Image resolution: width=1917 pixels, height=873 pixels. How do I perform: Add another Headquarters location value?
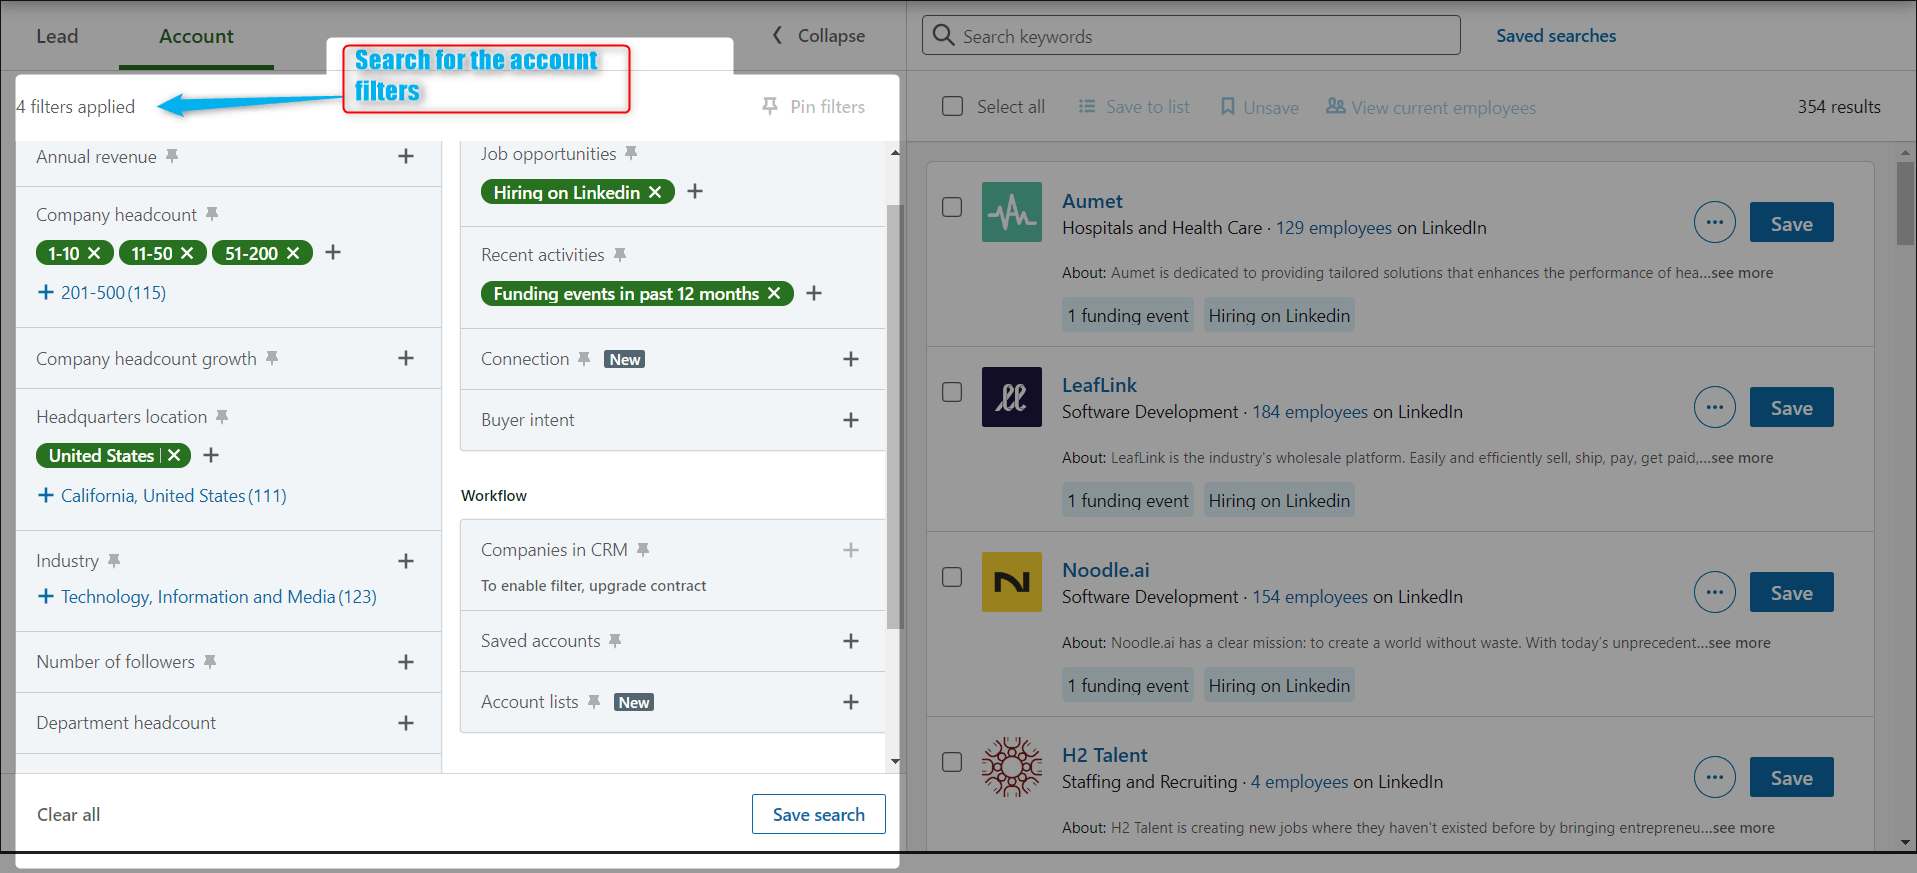[x=211, y=455]
